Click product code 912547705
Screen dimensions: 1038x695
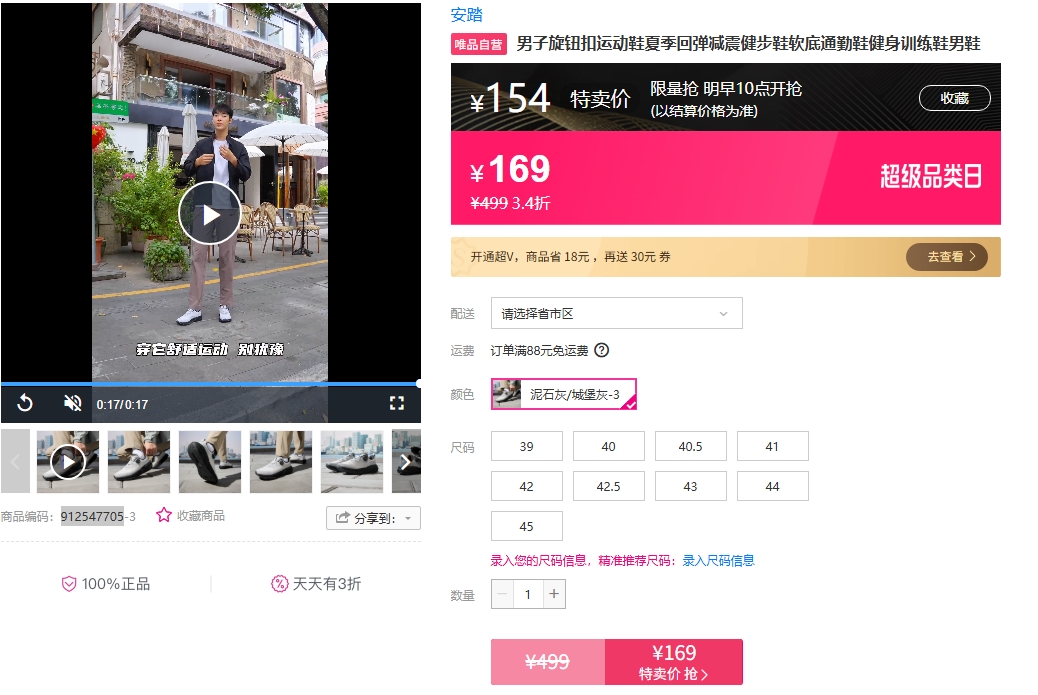(92, 516)
